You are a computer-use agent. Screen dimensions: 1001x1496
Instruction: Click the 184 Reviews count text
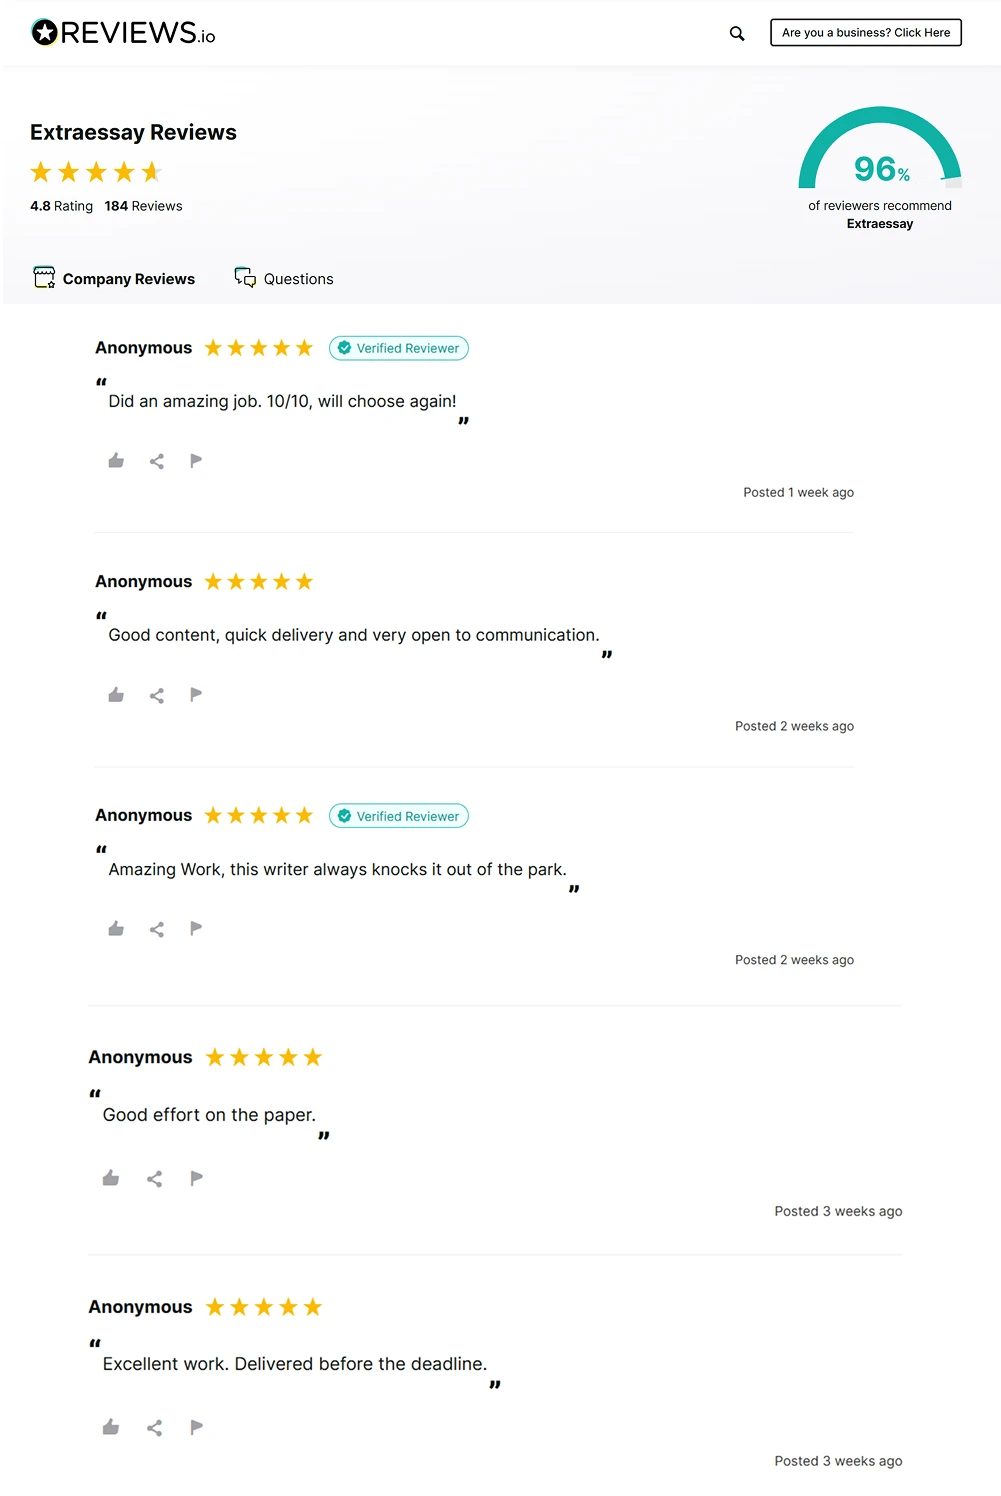point(143,206)
